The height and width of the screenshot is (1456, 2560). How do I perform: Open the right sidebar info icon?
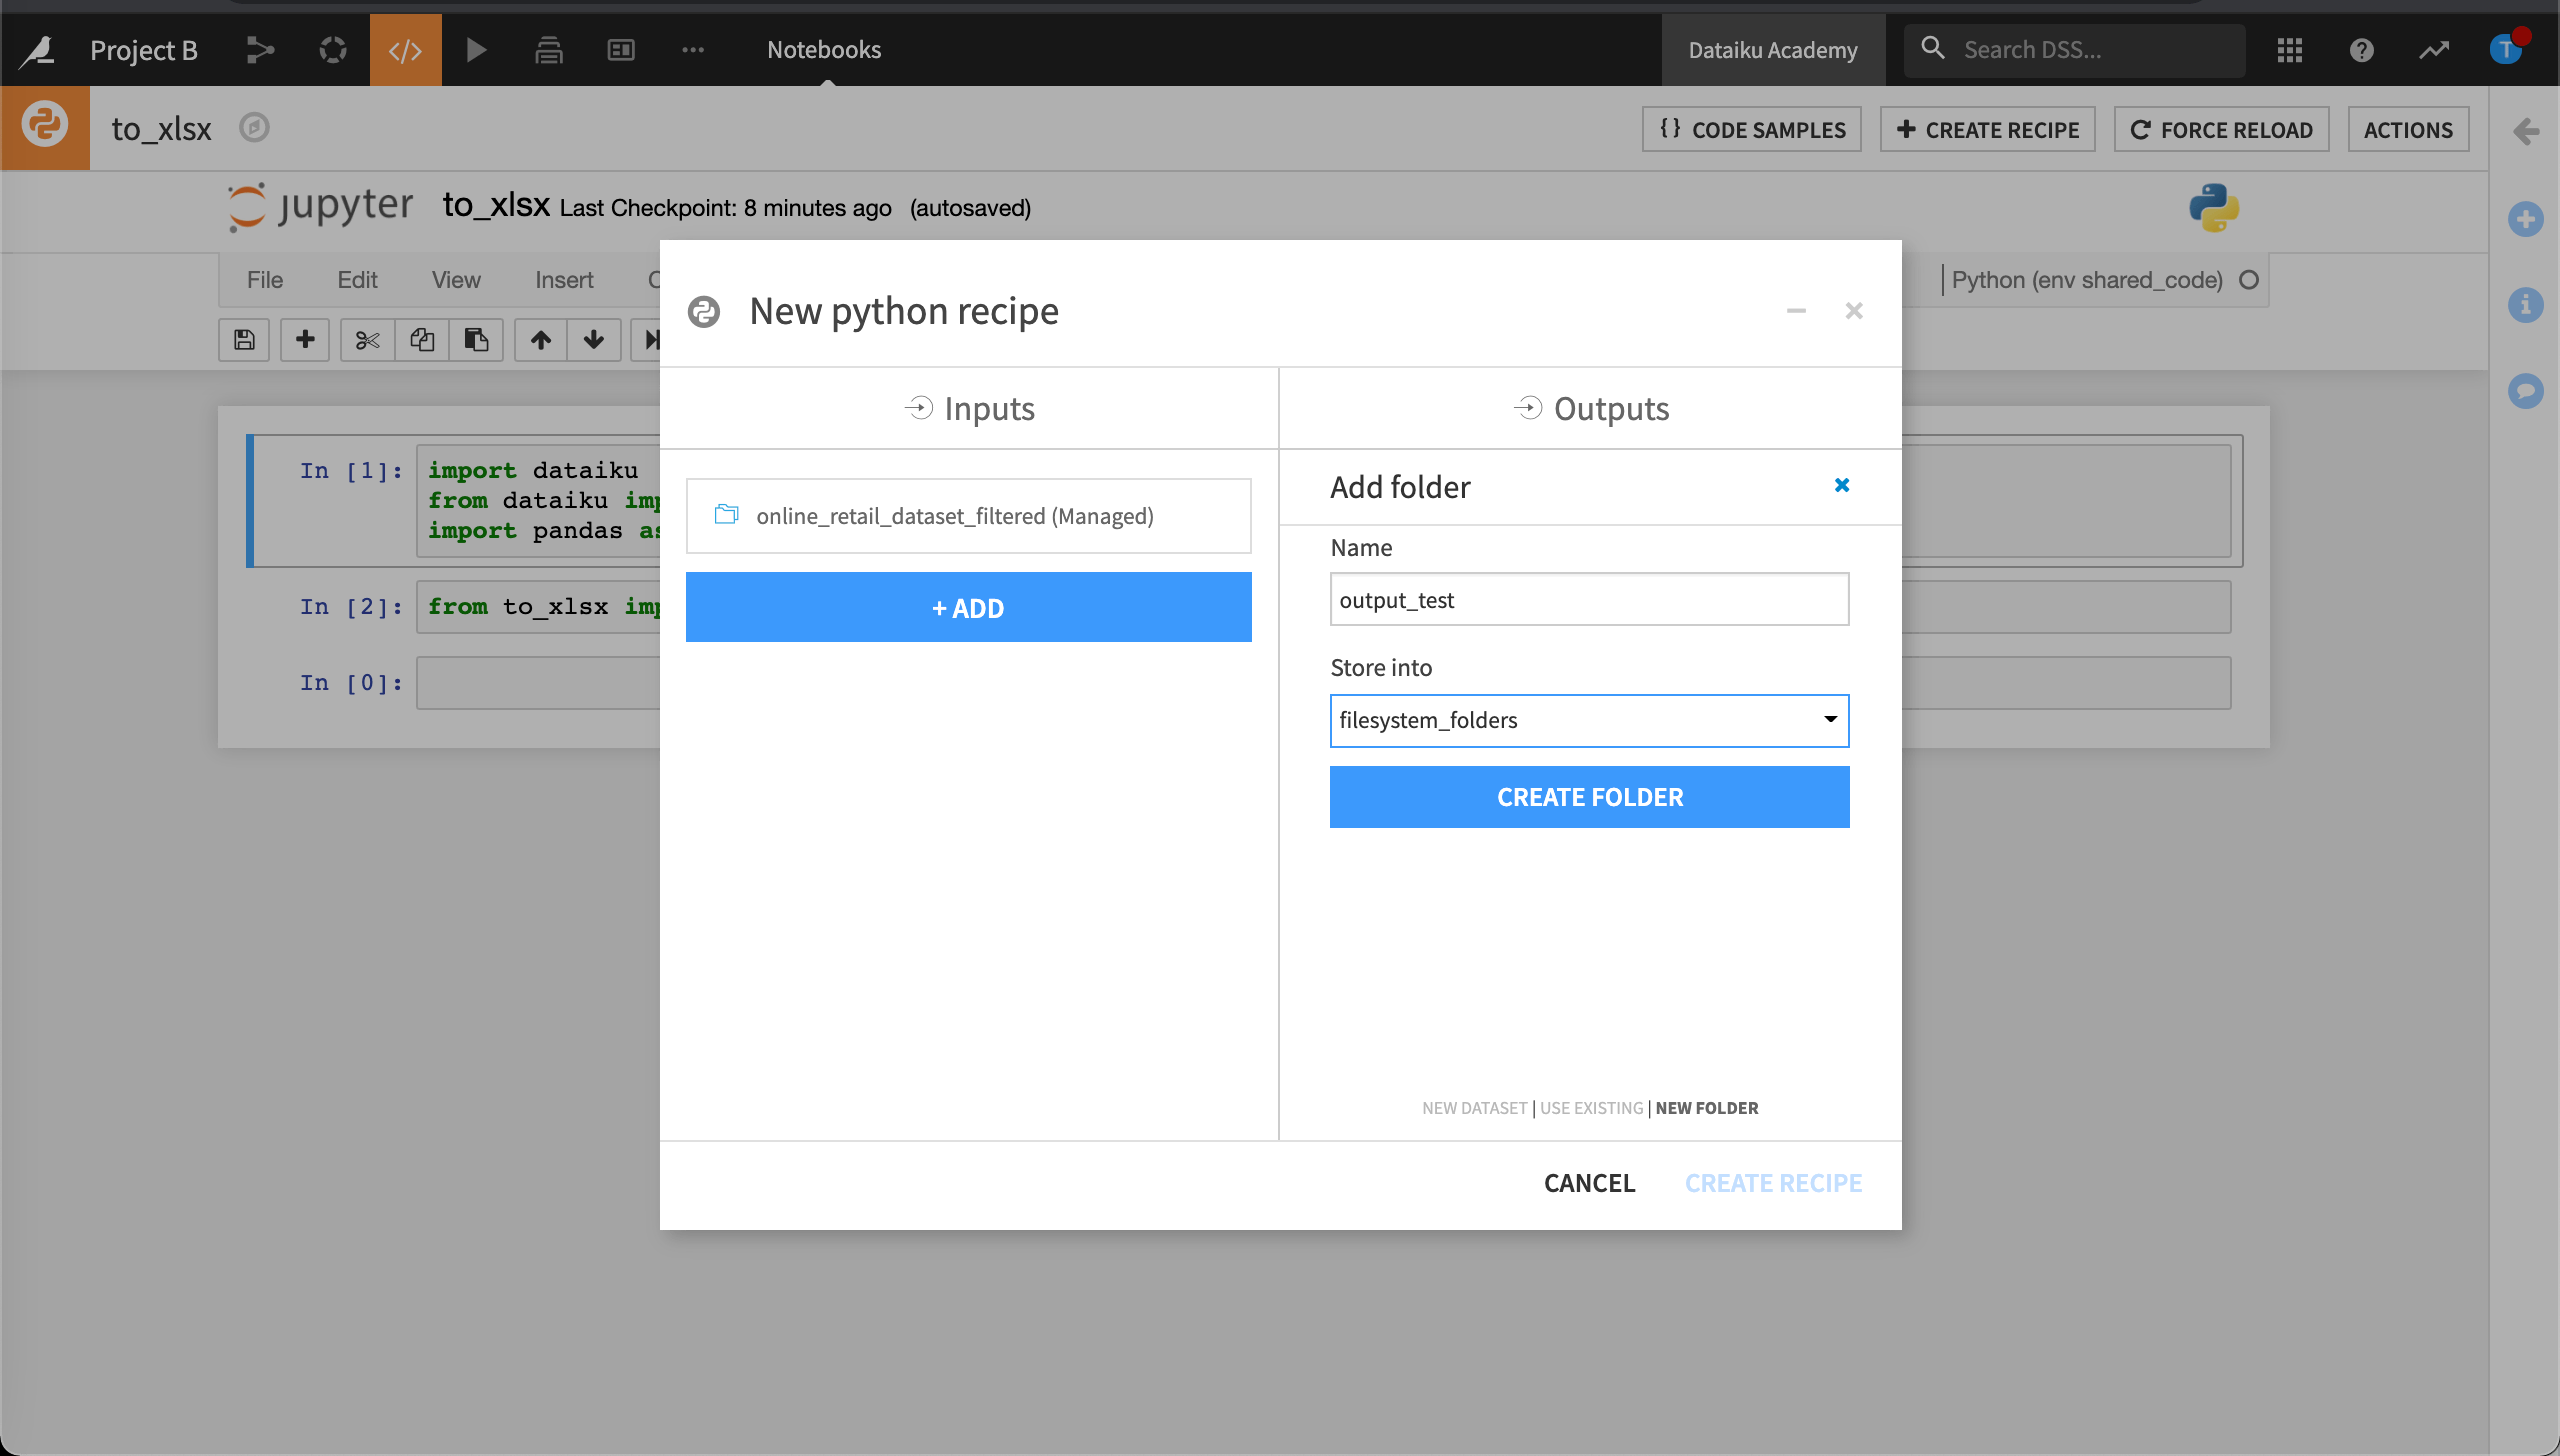point(2526,305)
